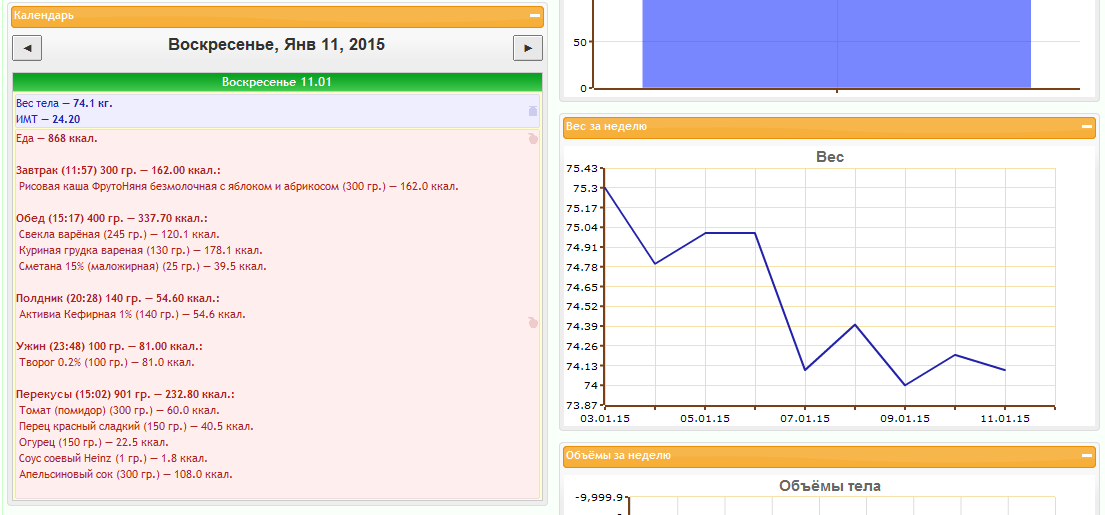
Task: Click the 73.87 y-axis label
Action: click(581, 405)
